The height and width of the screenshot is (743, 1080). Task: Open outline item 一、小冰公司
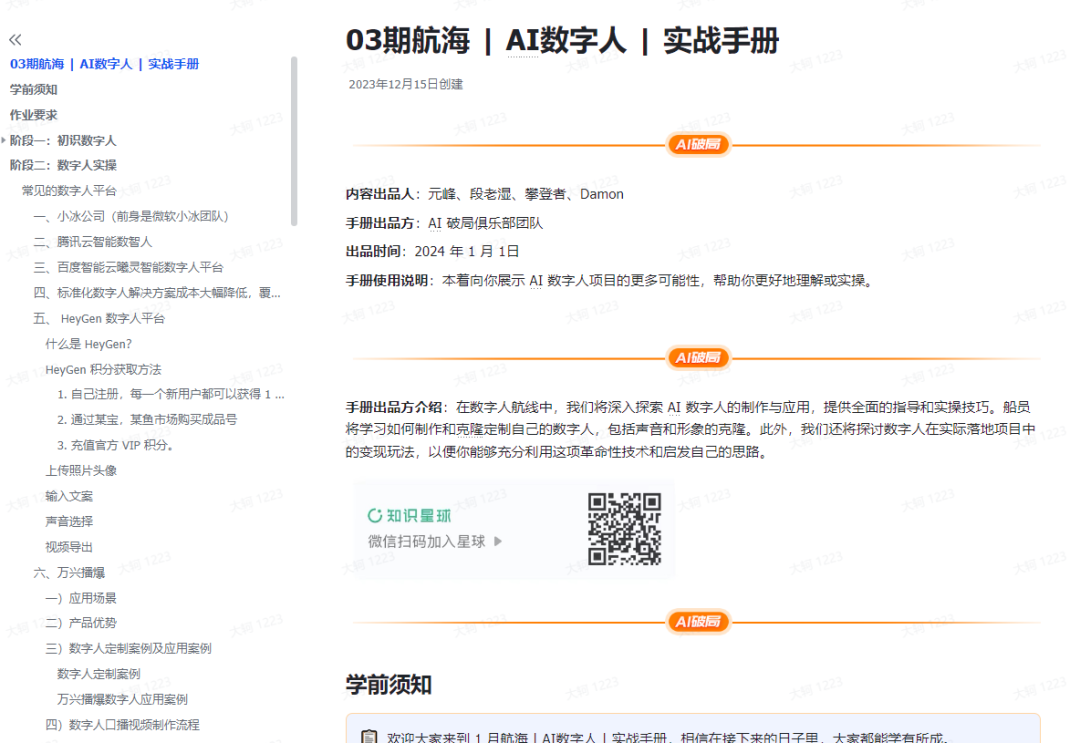pos(131,216)
